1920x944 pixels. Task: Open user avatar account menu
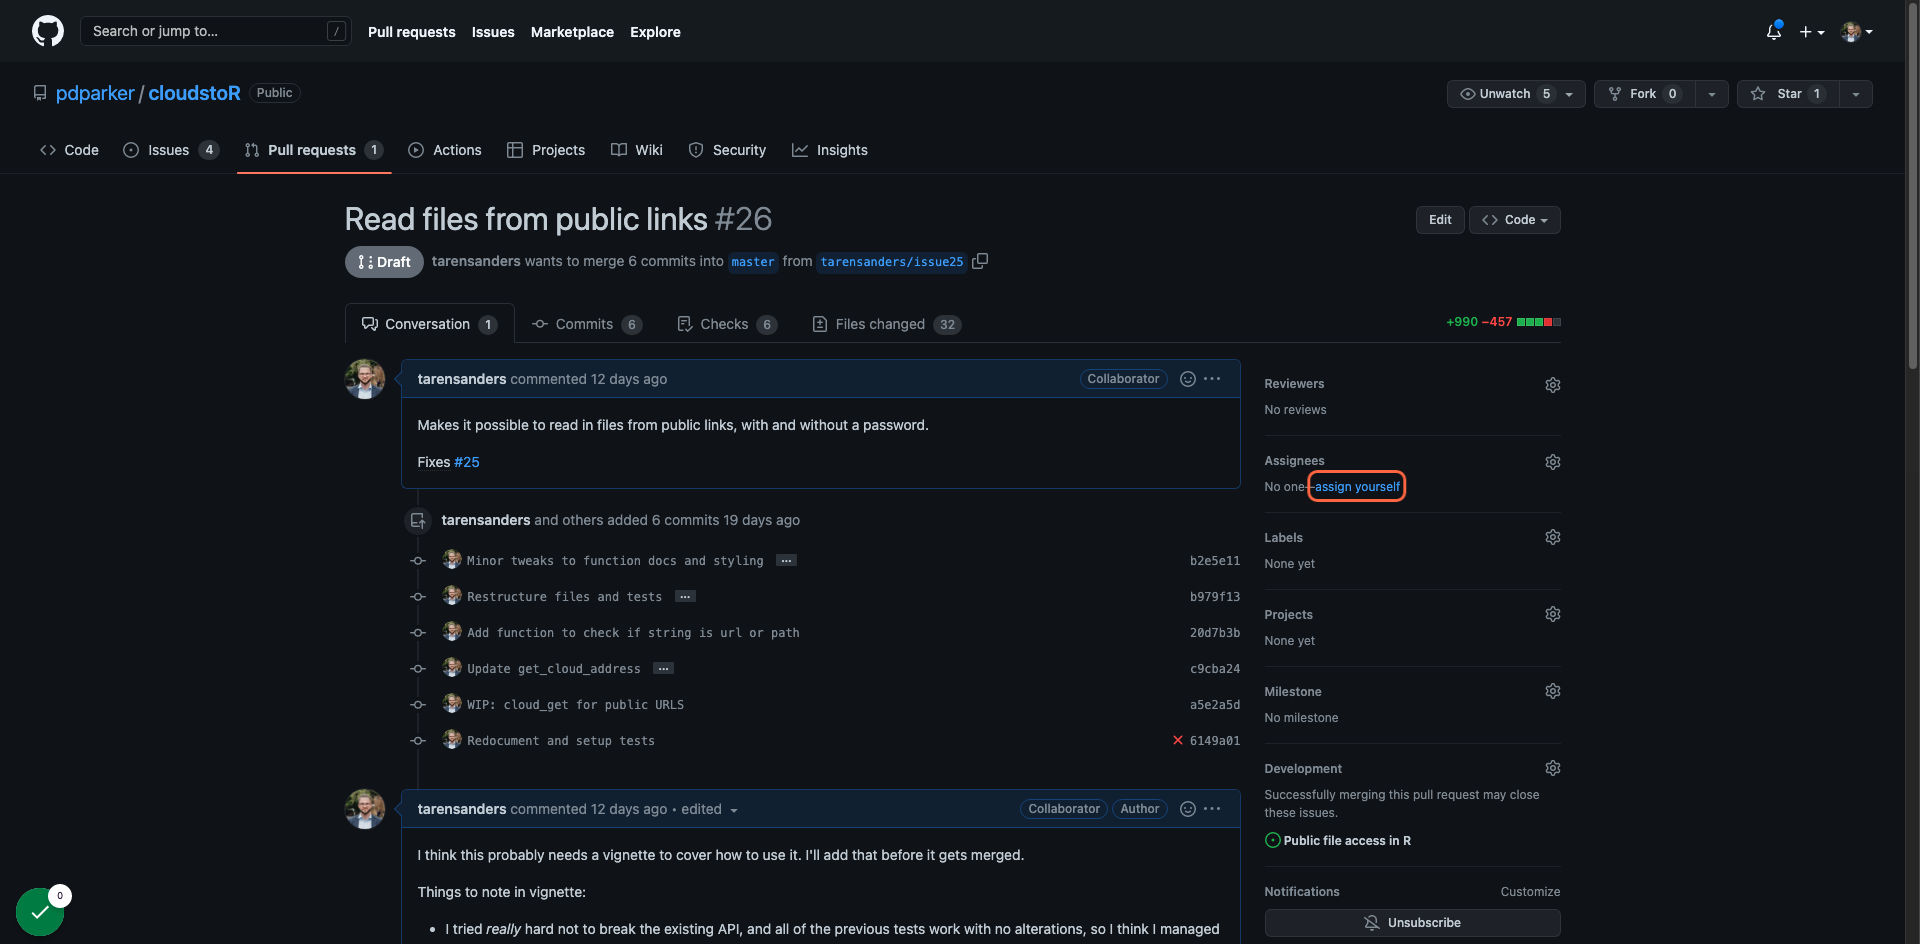[x=1857, y=32]
